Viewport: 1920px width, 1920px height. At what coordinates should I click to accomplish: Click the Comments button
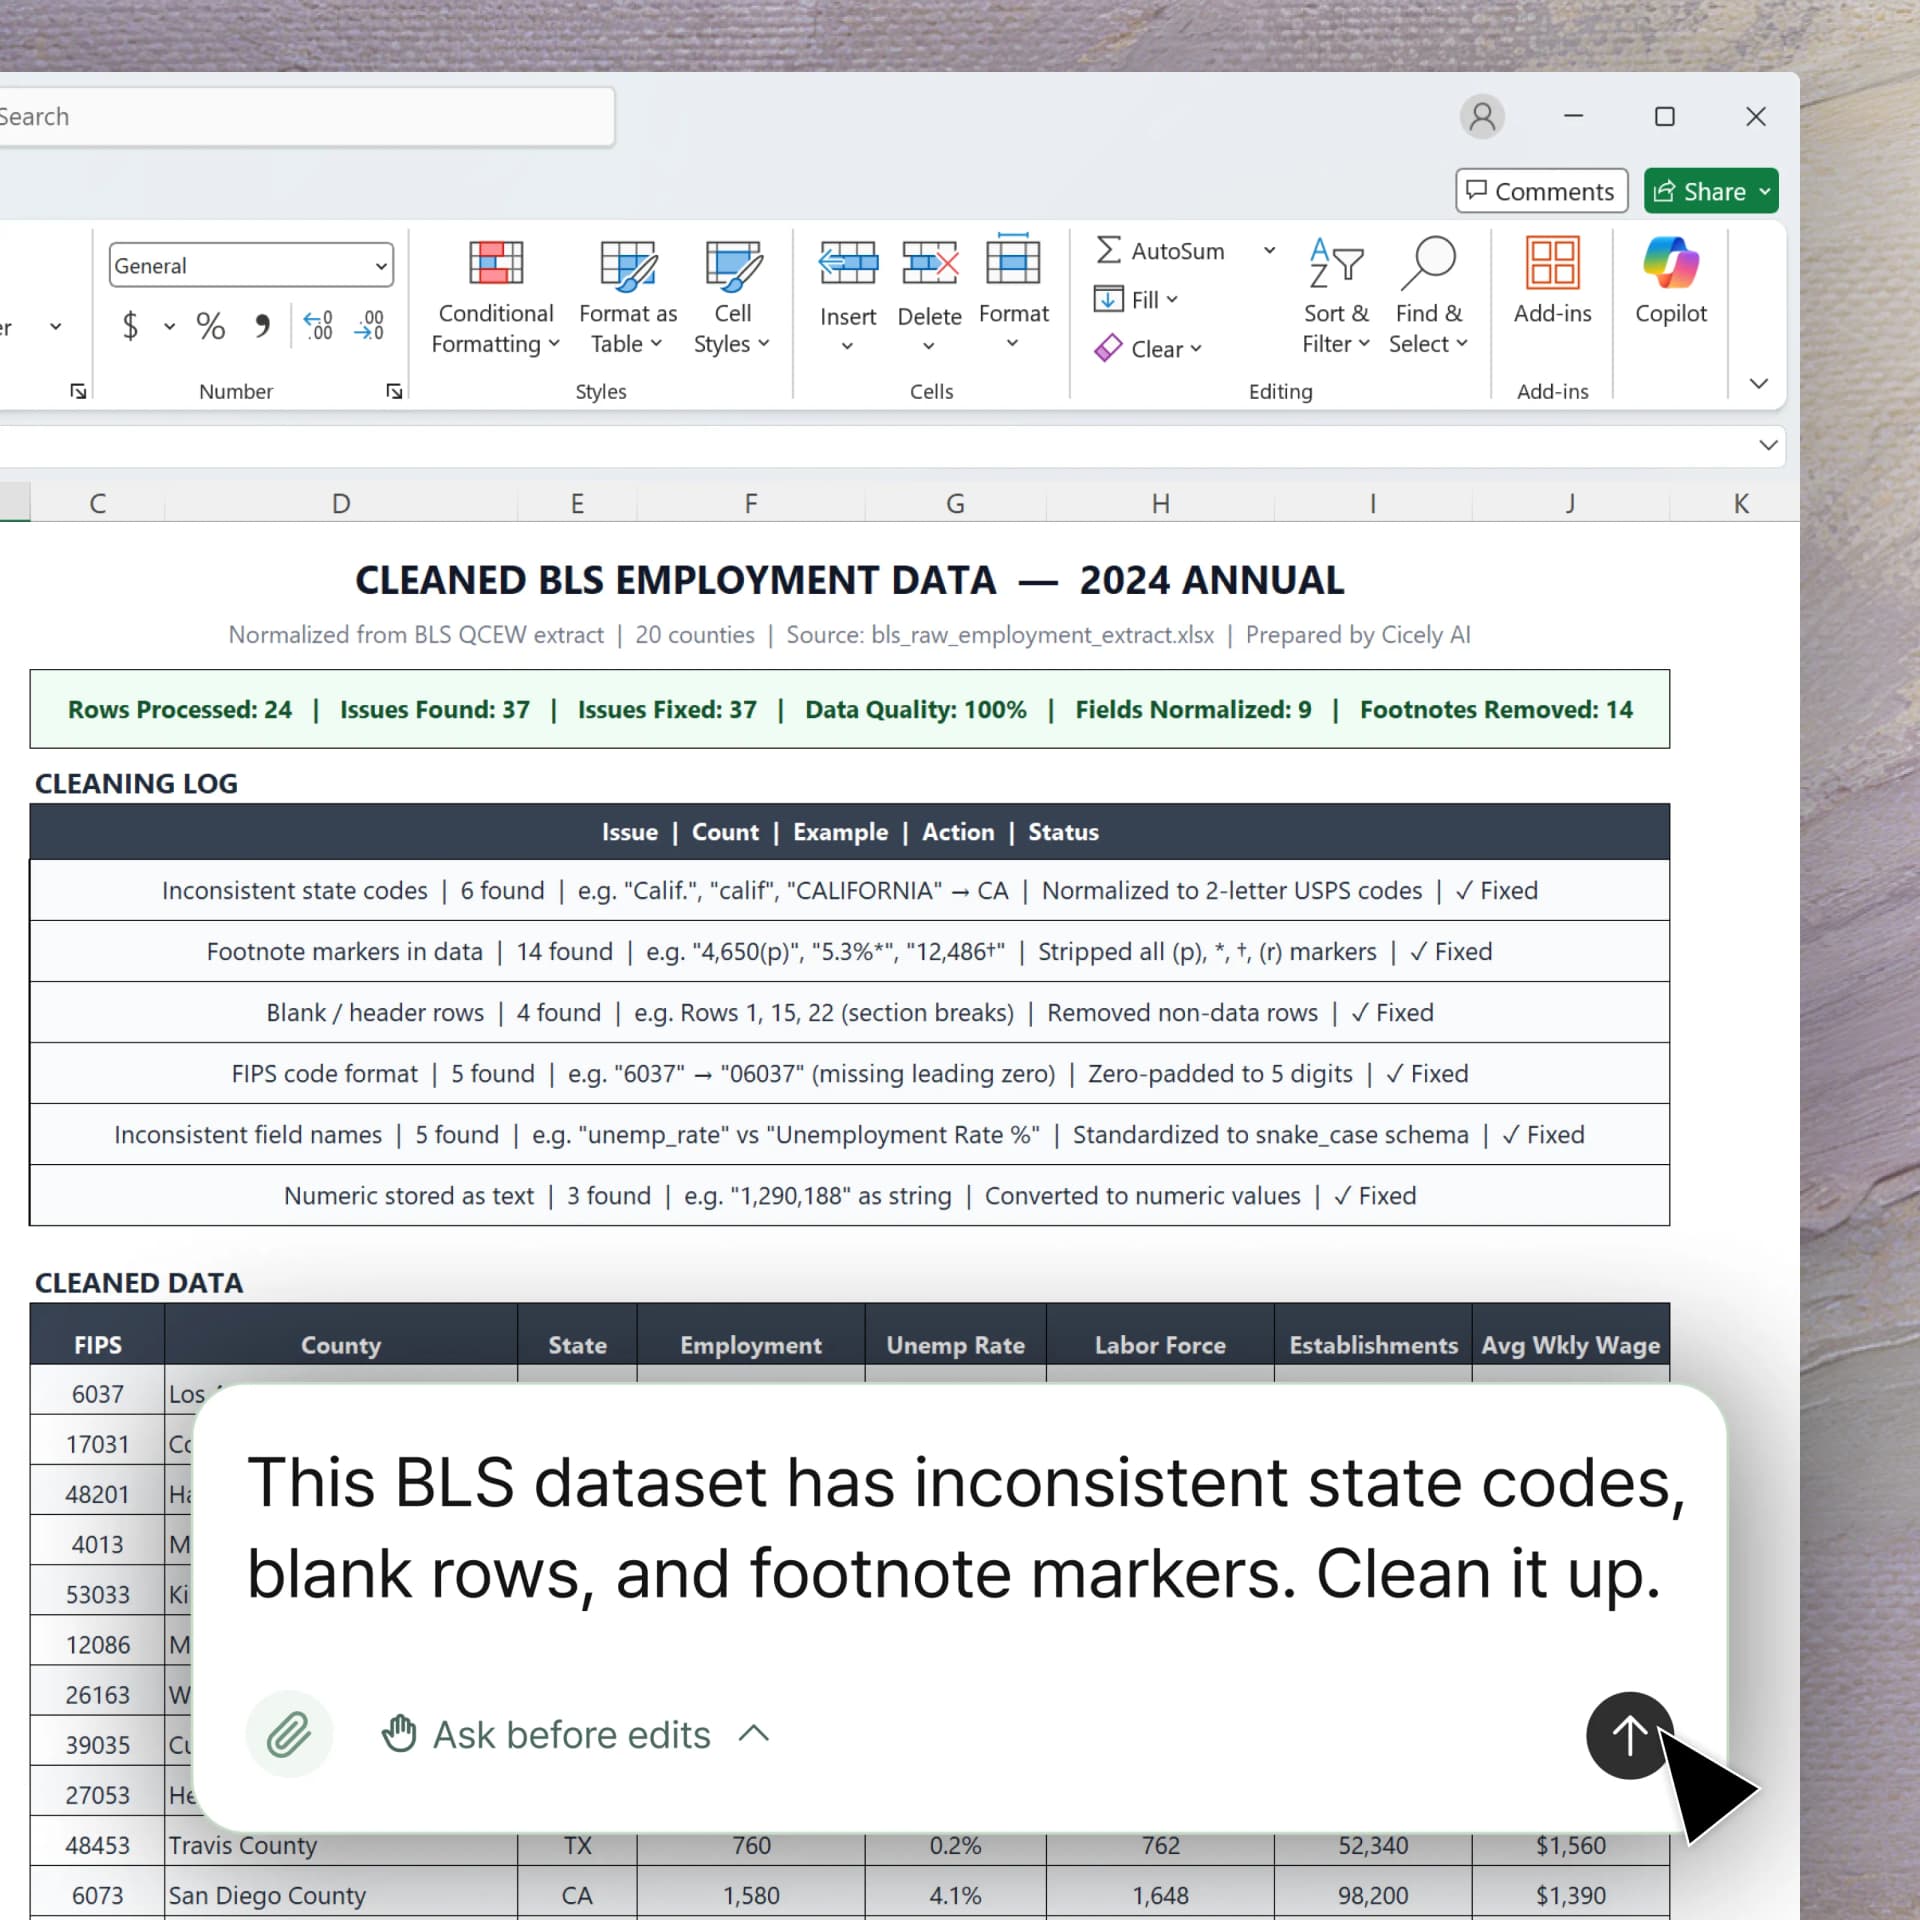tap(1540, 190)
